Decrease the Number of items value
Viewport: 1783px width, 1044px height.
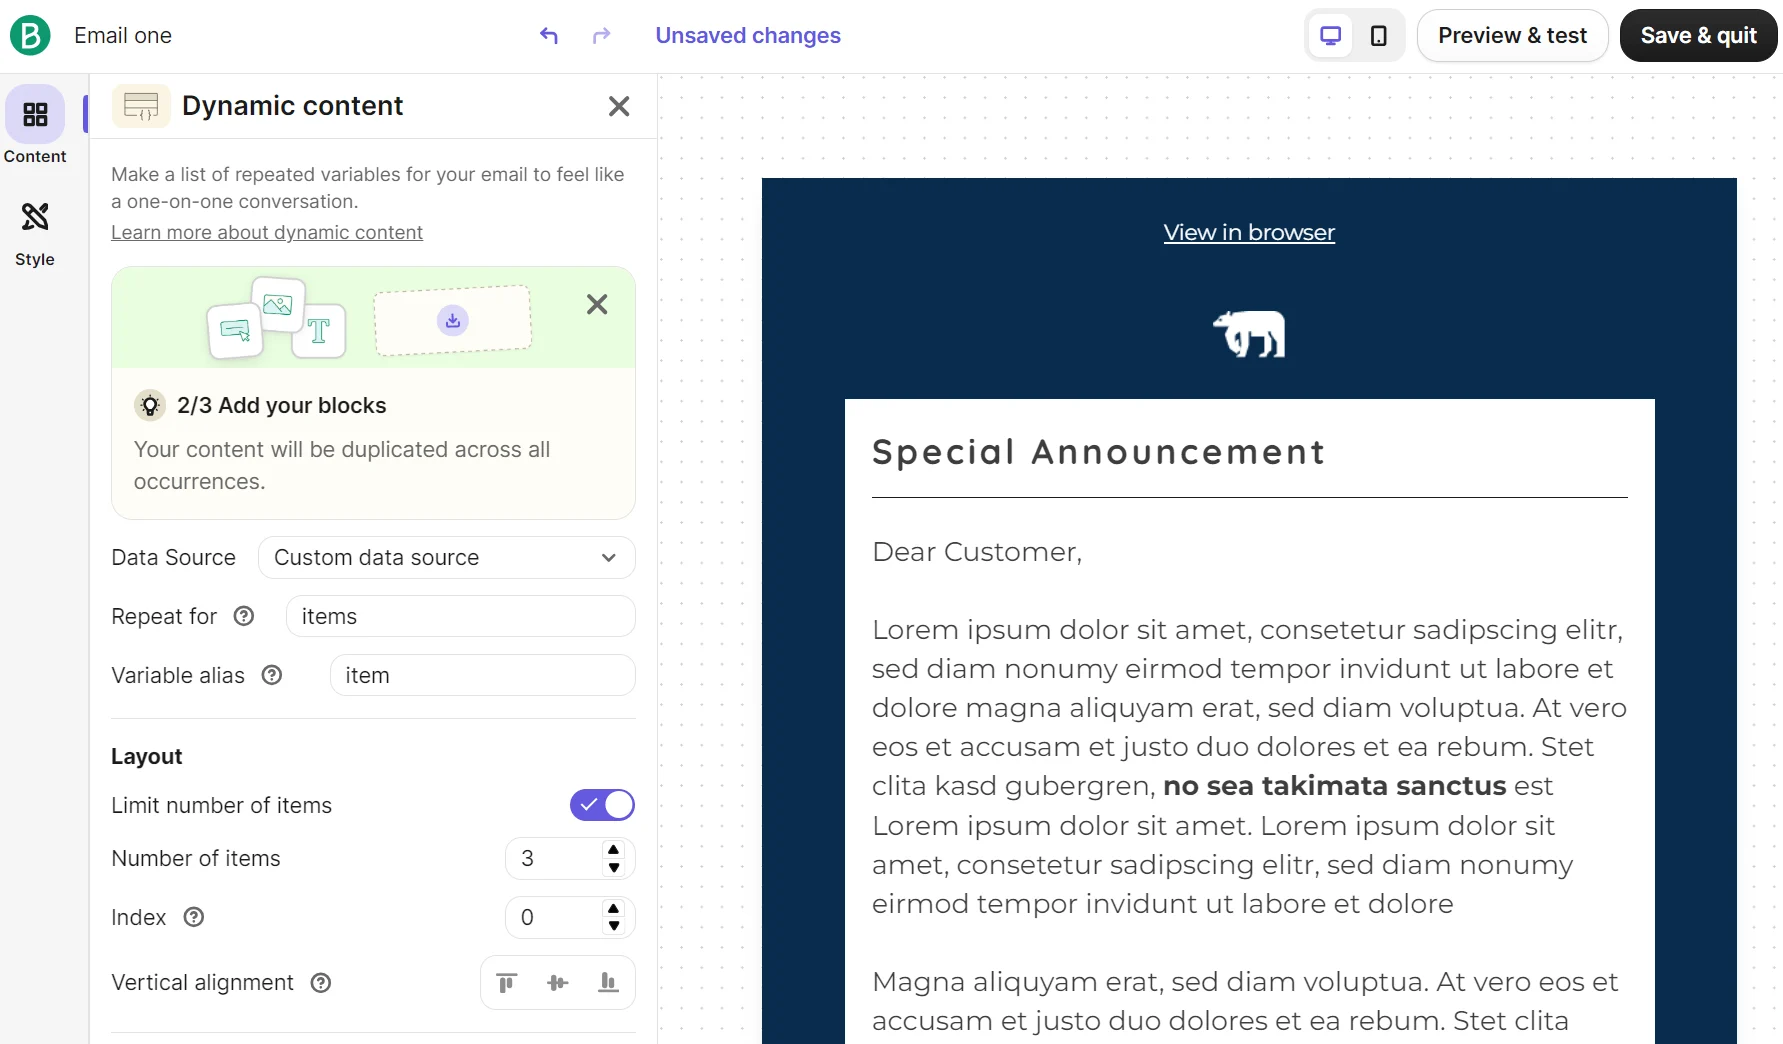point(614,868)
